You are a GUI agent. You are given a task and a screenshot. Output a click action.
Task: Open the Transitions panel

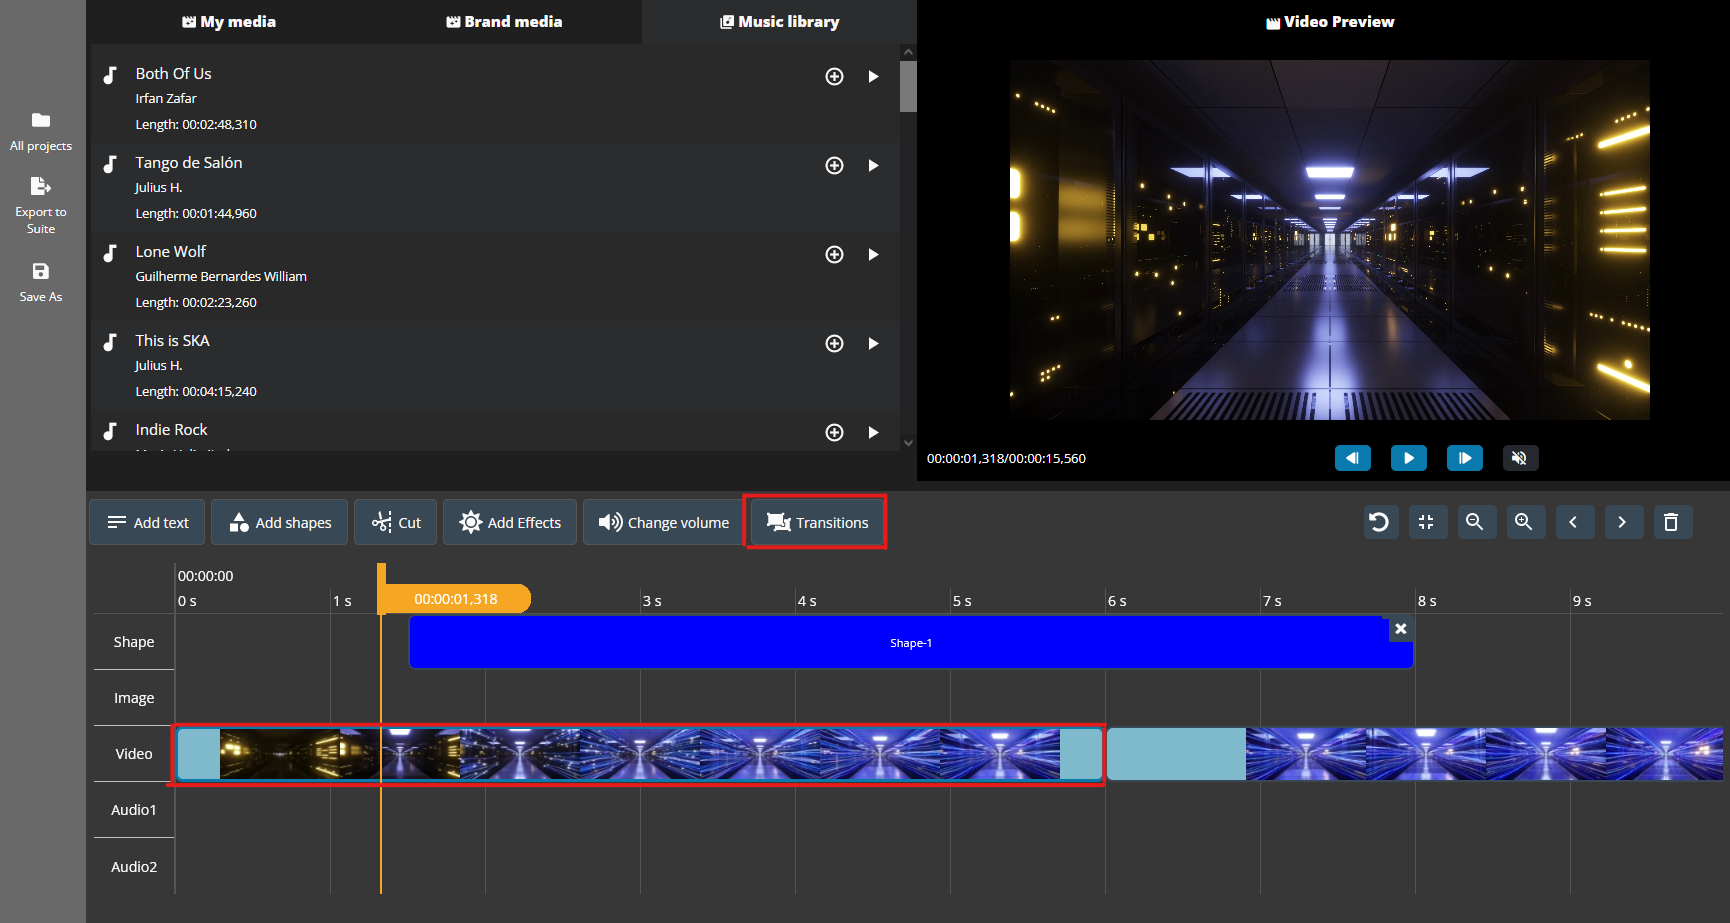point(817,523)
